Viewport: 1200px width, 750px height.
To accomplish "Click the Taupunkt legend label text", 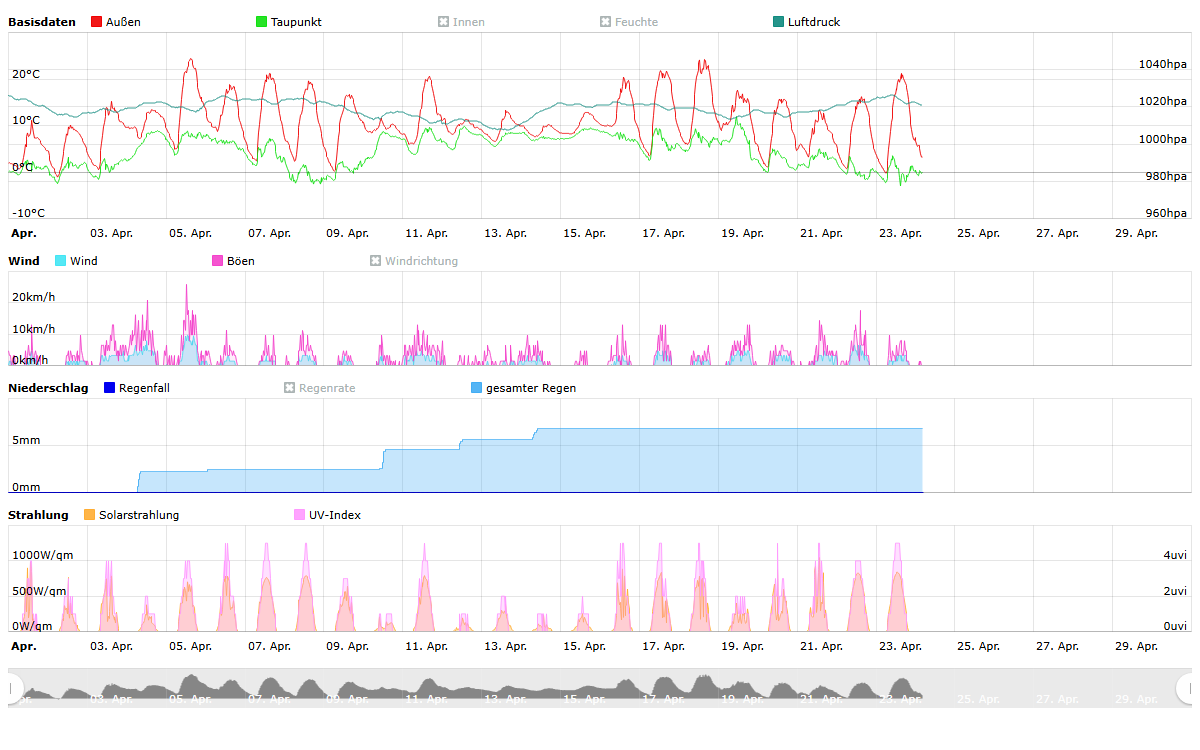I will [296, 22].
